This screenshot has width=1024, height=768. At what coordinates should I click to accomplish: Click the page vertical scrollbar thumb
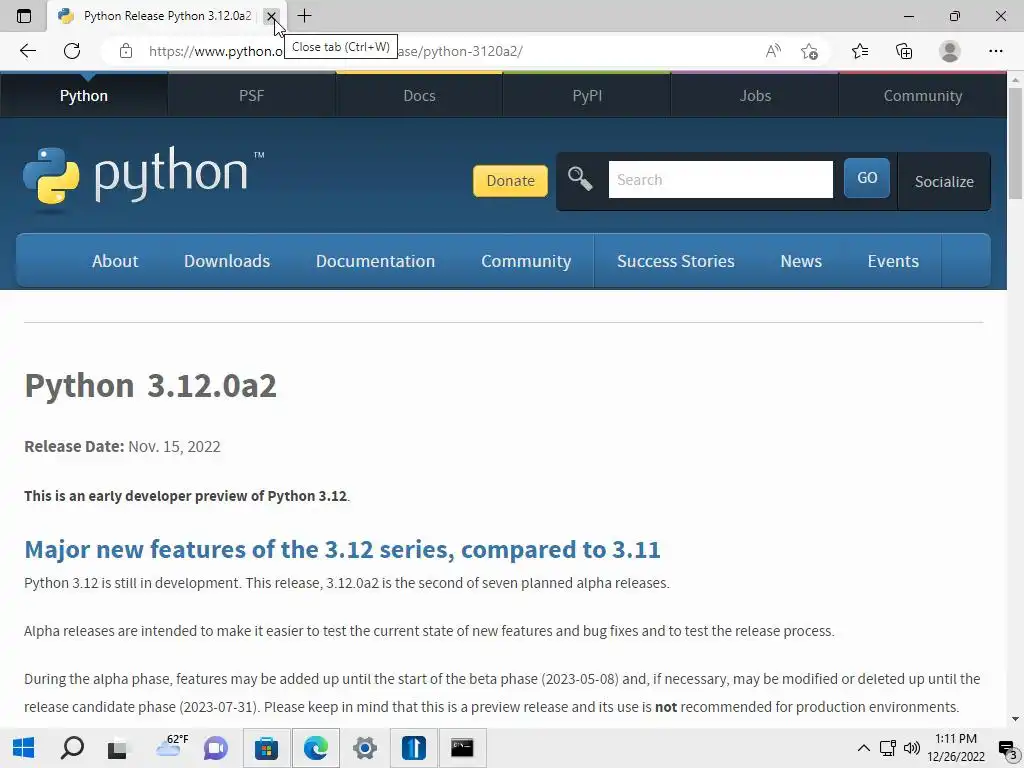point(1015,142)
